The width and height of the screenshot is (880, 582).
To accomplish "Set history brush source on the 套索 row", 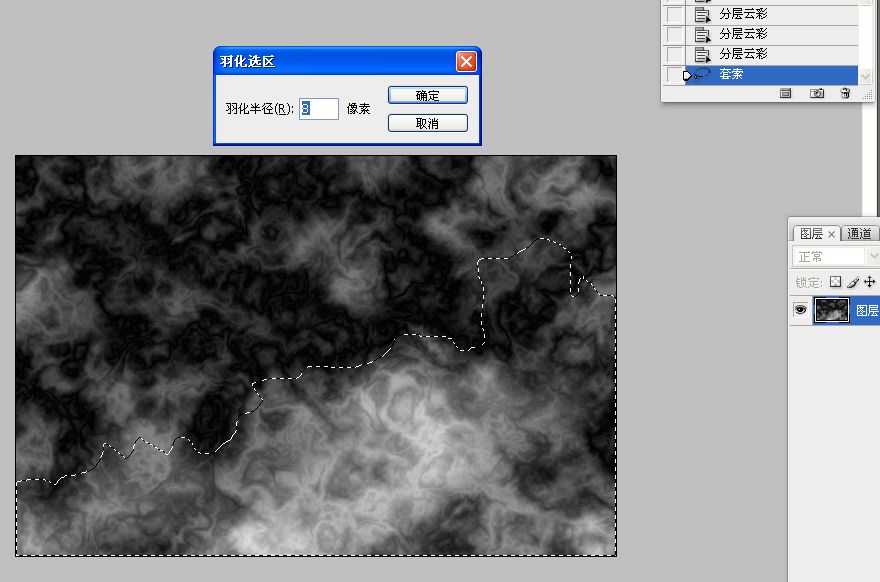I will 673,74.
